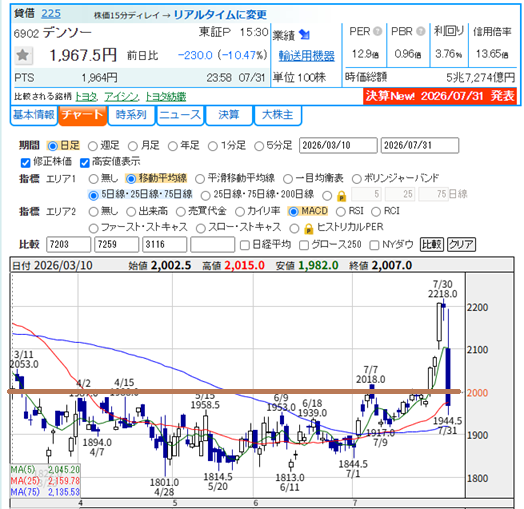The width and height of the screenshot is (524, 509).
Task: Toggle グロース250 comparison checkbox
Action: point(304,245)
